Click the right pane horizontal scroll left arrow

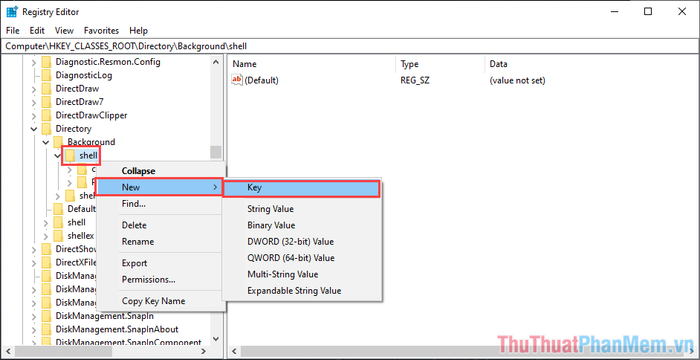(x=233, y=351)
